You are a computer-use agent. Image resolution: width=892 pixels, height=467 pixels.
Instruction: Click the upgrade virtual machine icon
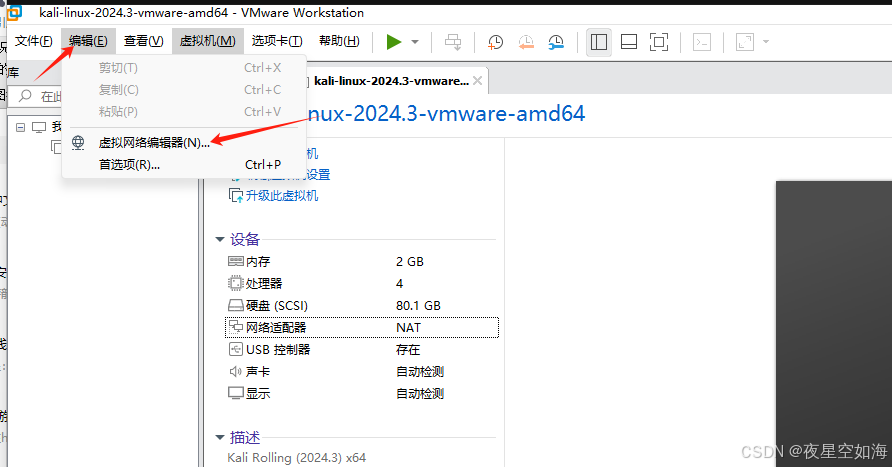(236, 196)
